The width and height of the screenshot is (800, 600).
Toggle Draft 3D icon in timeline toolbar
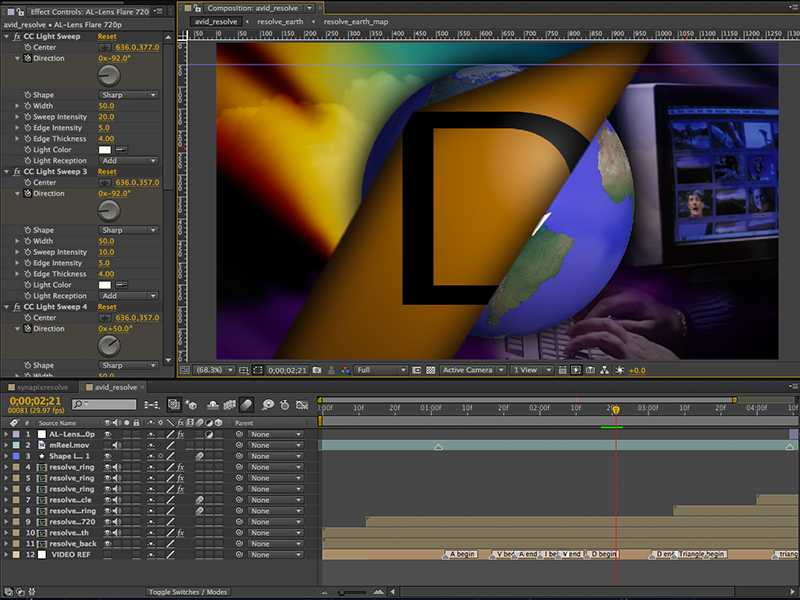coord(192,405)
